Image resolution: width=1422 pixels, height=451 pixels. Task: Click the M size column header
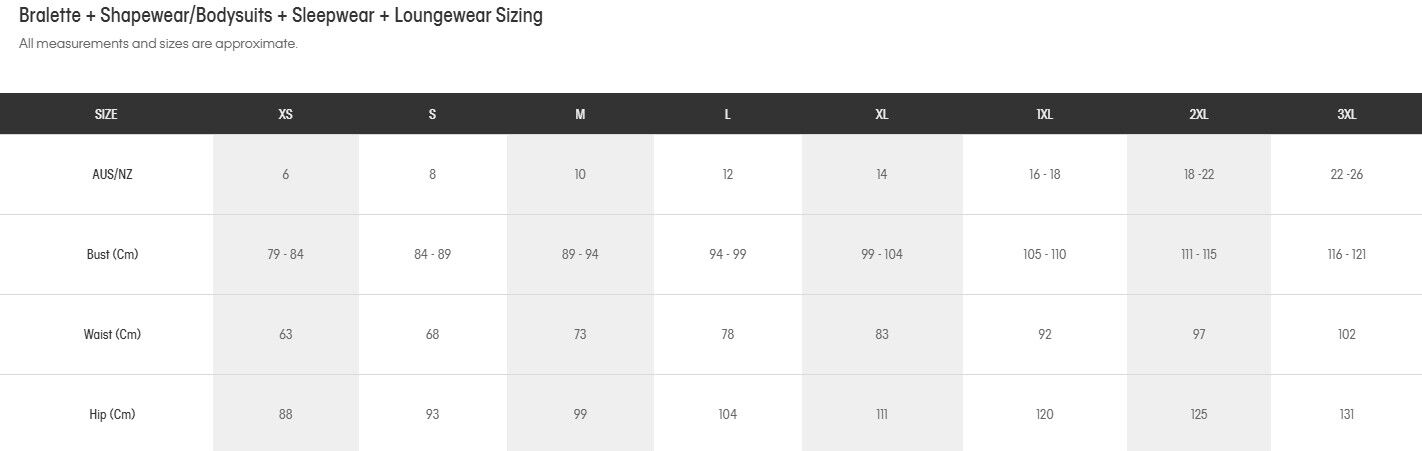tap(580, 114)
